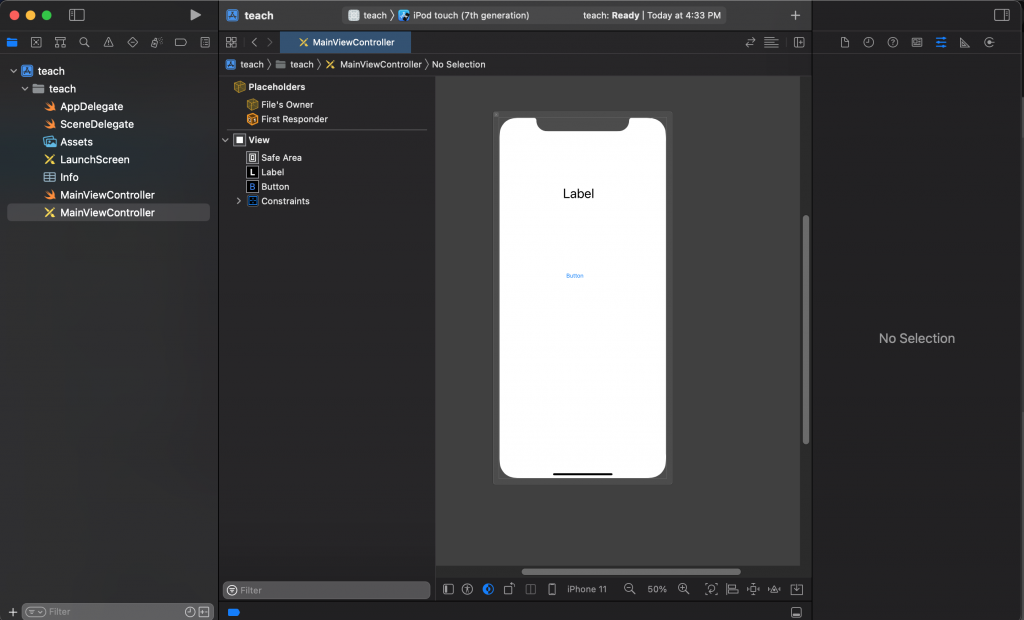Viewport: 1024px width, 620px height.
Task: Run the project with the Play button
Action: (195, 15)
